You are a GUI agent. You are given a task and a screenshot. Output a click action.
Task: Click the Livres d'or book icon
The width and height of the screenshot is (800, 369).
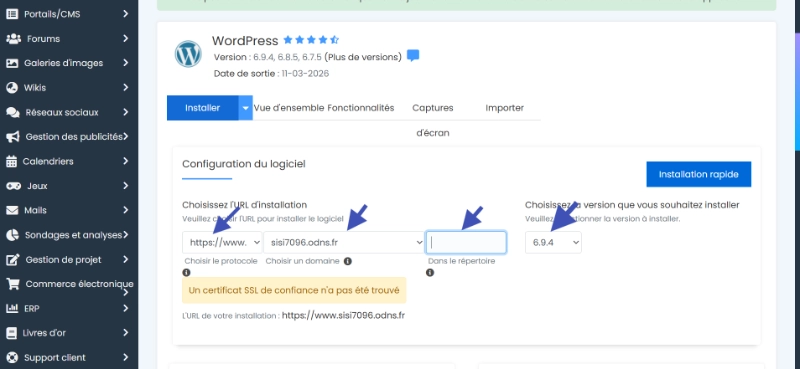11,333
